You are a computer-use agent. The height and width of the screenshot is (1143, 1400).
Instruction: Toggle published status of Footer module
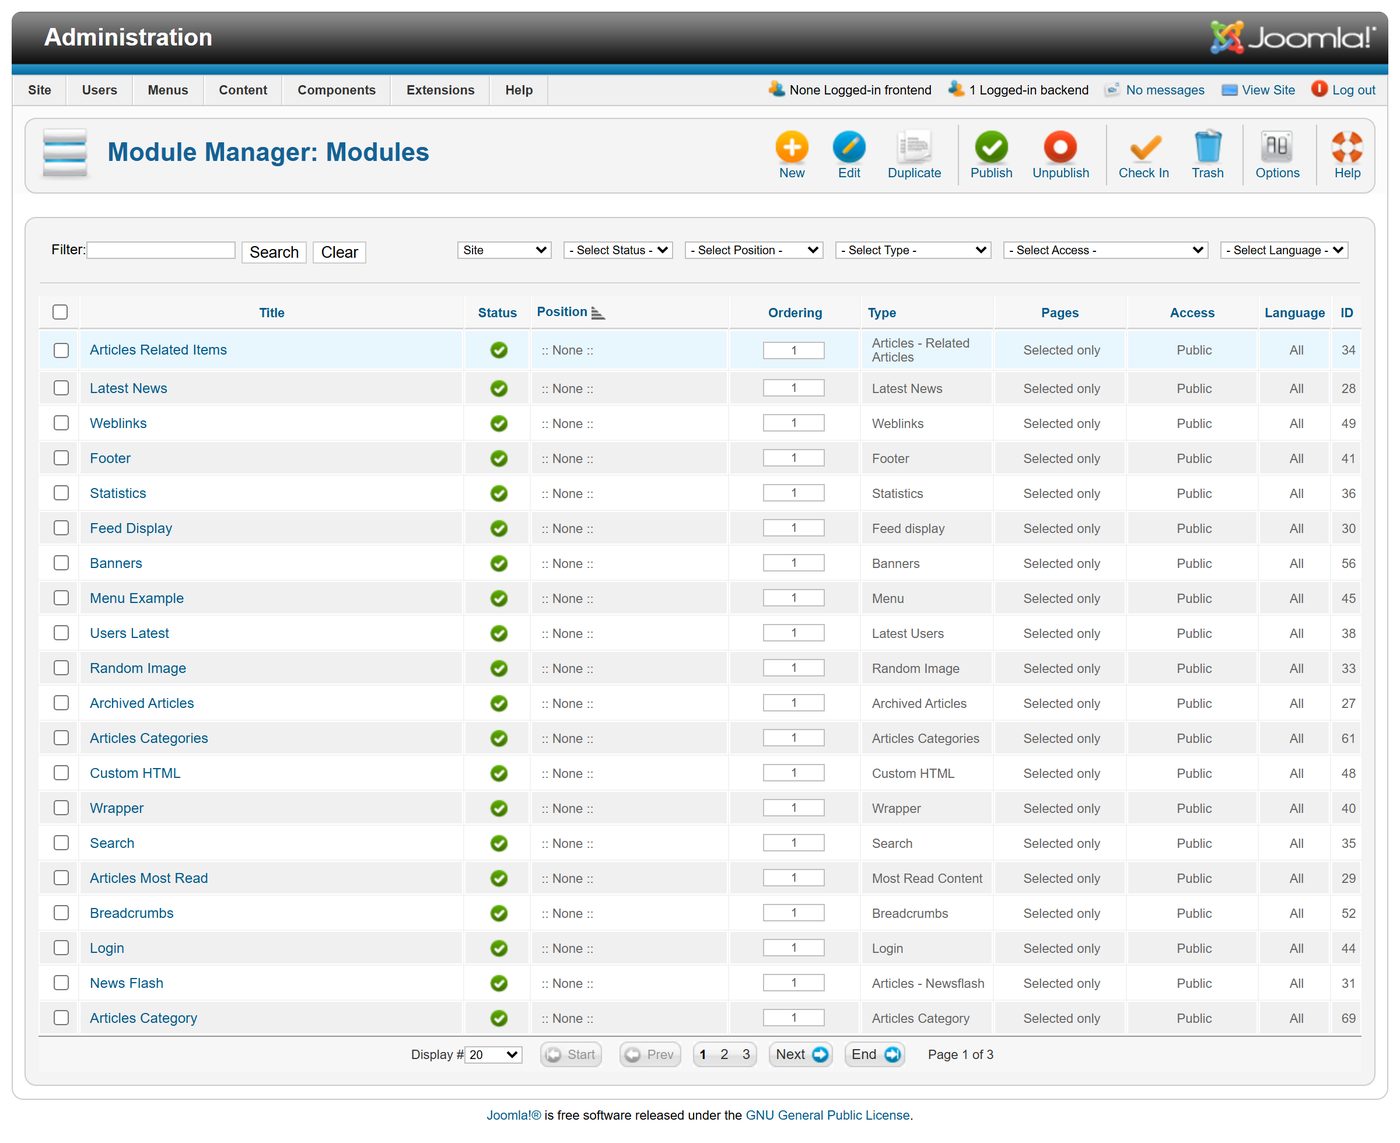coord(499,459)
